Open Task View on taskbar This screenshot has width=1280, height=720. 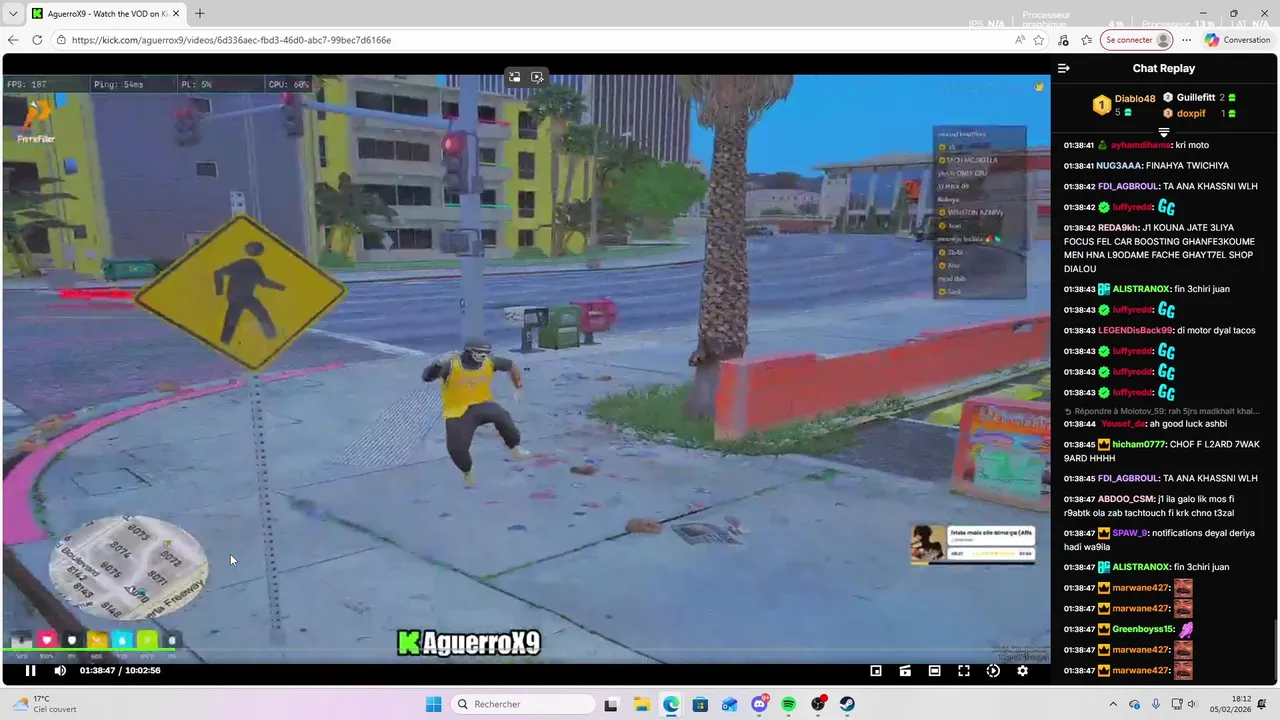pos(611,705)
